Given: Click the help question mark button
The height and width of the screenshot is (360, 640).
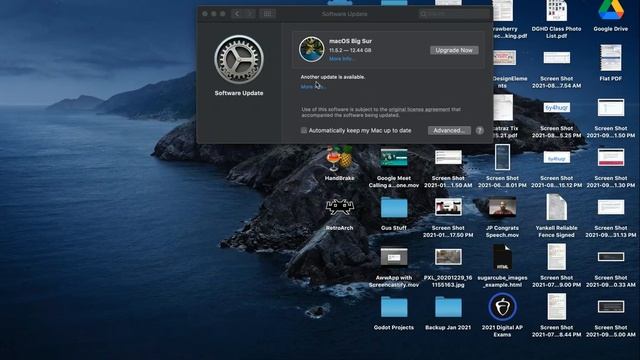Looking at the screenshot, I should (480, 130).
